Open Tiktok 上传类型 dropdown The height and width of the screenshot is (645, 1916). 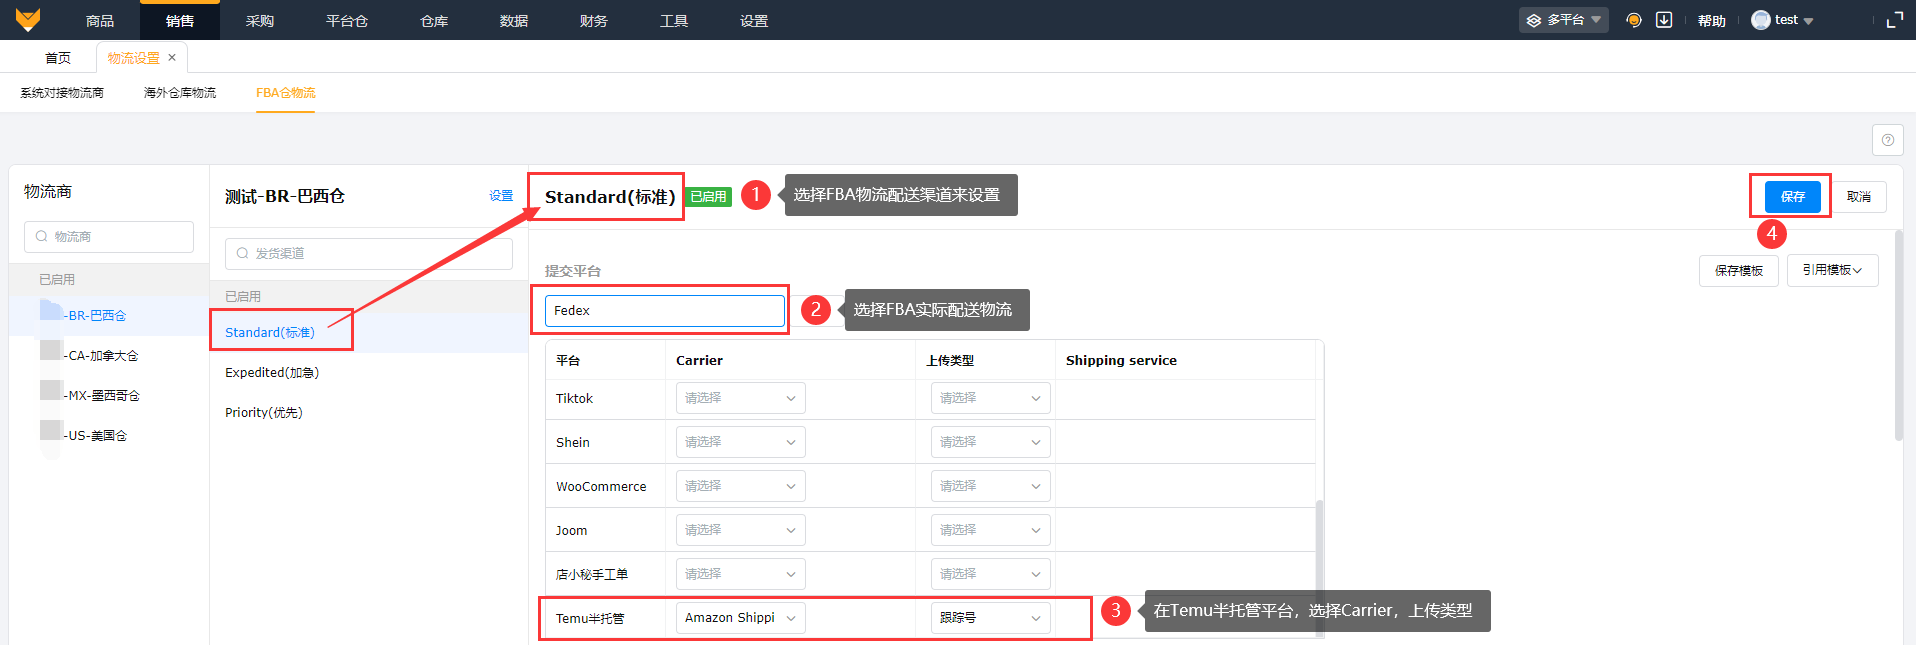click(991, 398)
